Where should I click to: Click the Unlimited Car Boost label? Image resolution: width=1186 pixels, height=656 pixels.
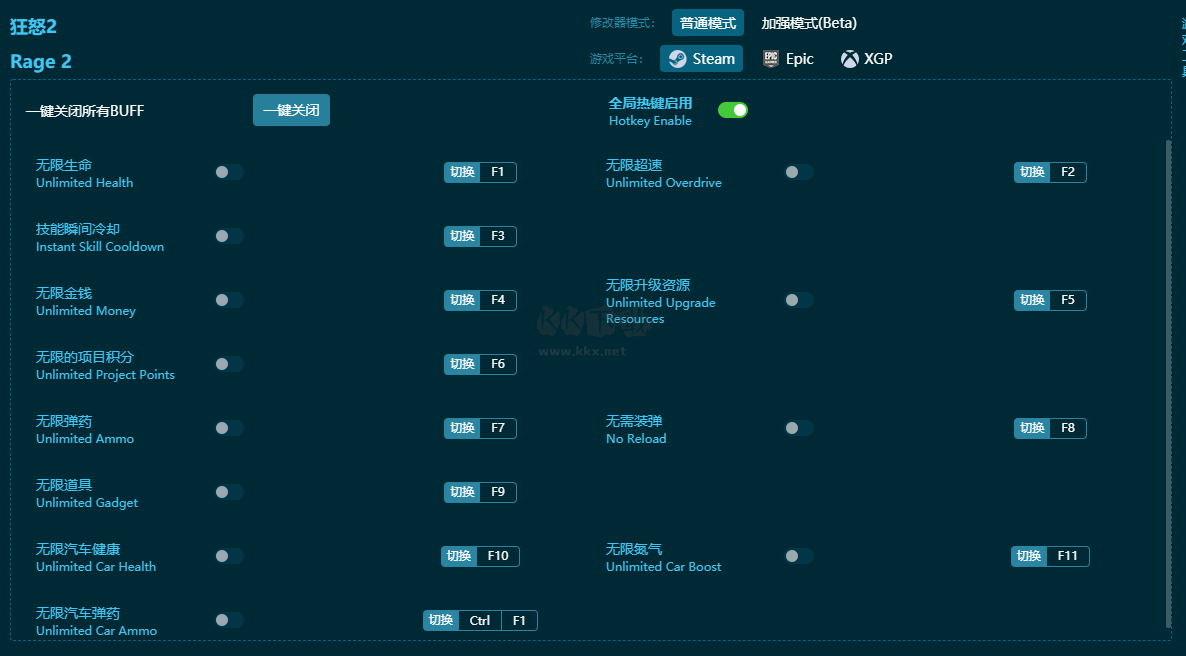[x=663, y=567]
